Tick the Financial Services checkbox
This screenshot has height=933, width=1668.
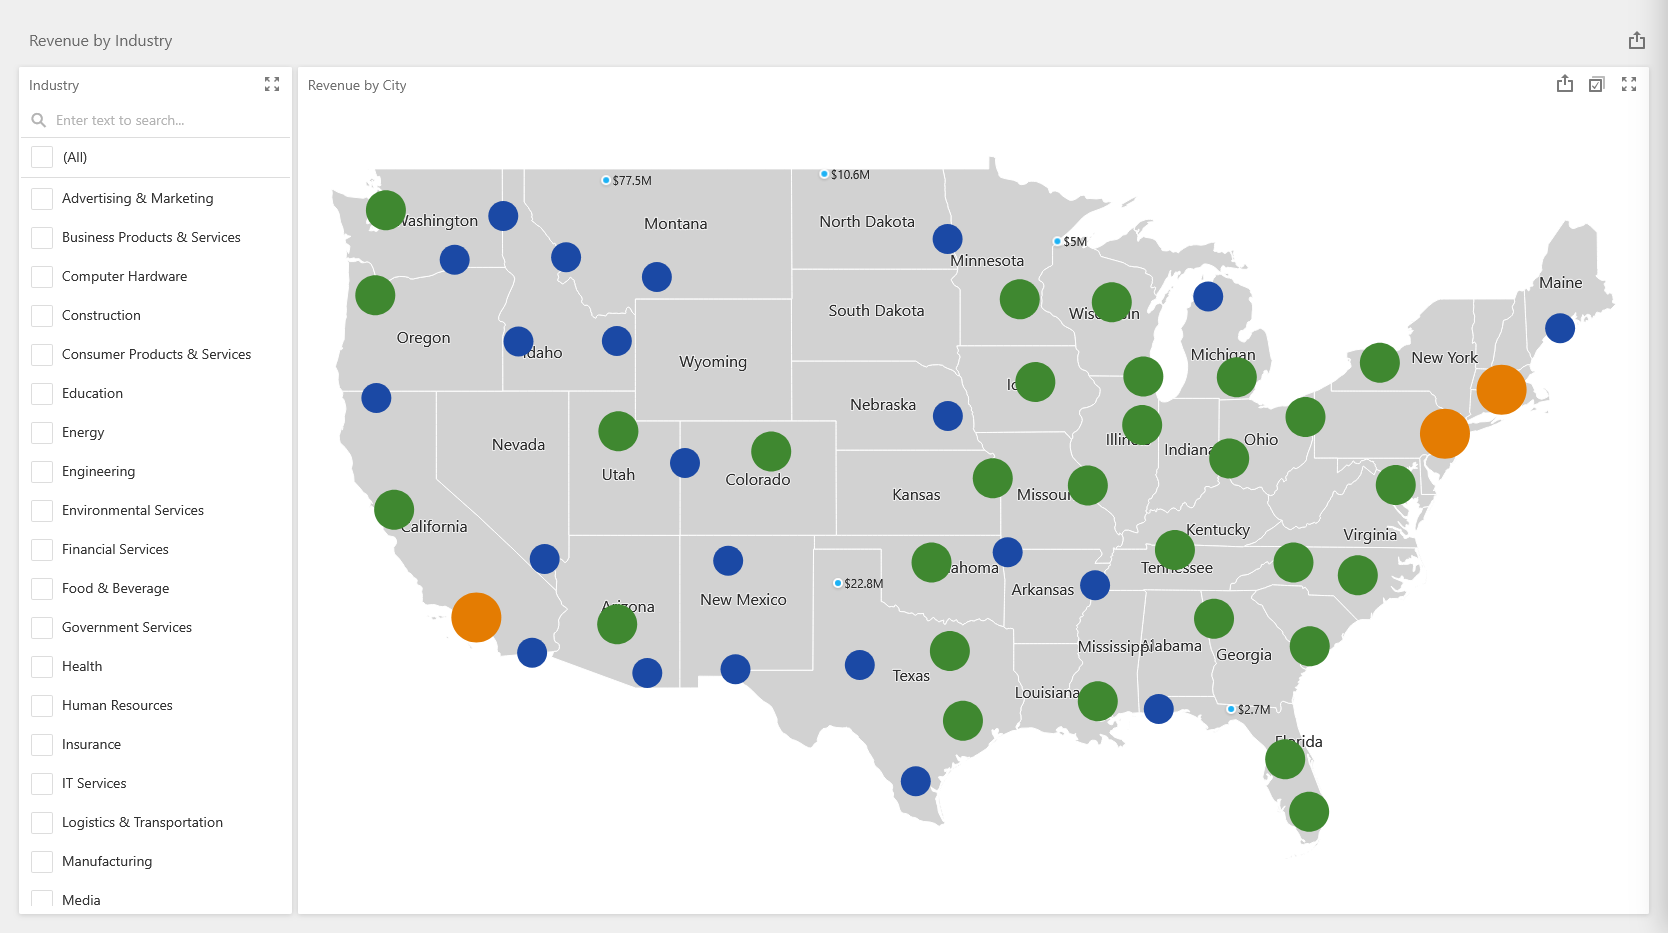pyautogui.click(x=42, y=549)
